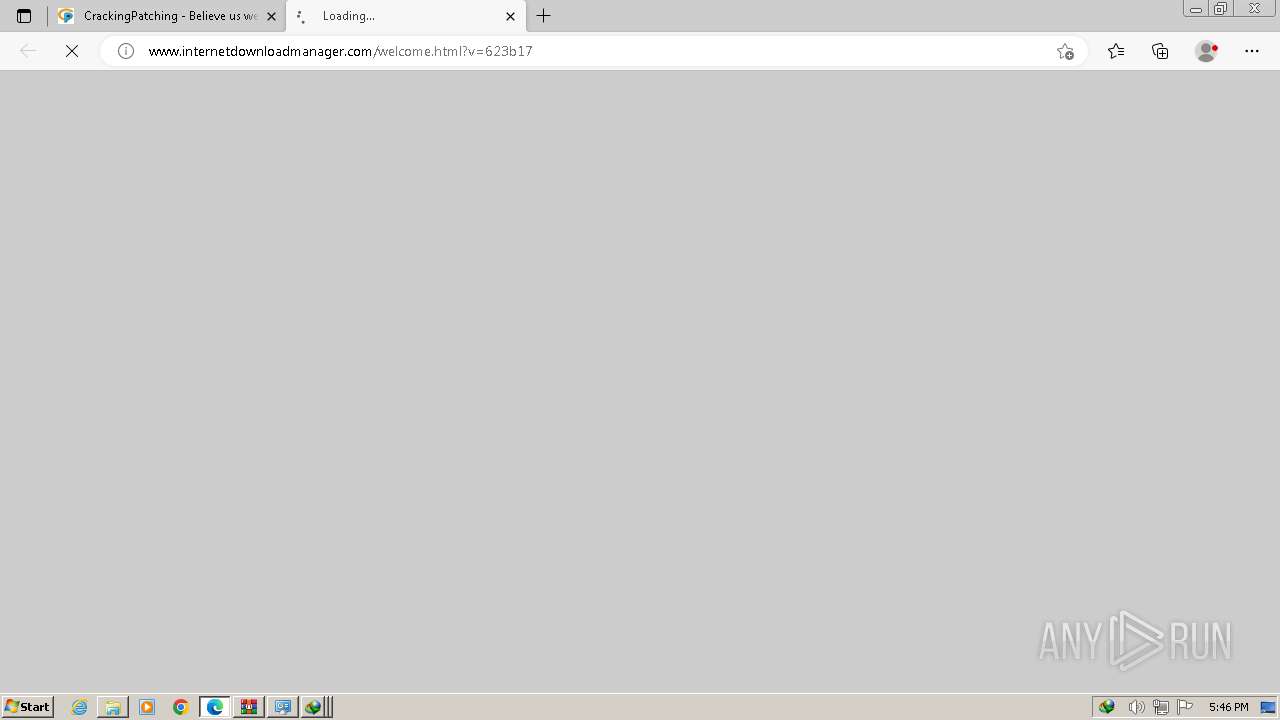
Task: Close the Loading... tab
Action: (510, 16)
